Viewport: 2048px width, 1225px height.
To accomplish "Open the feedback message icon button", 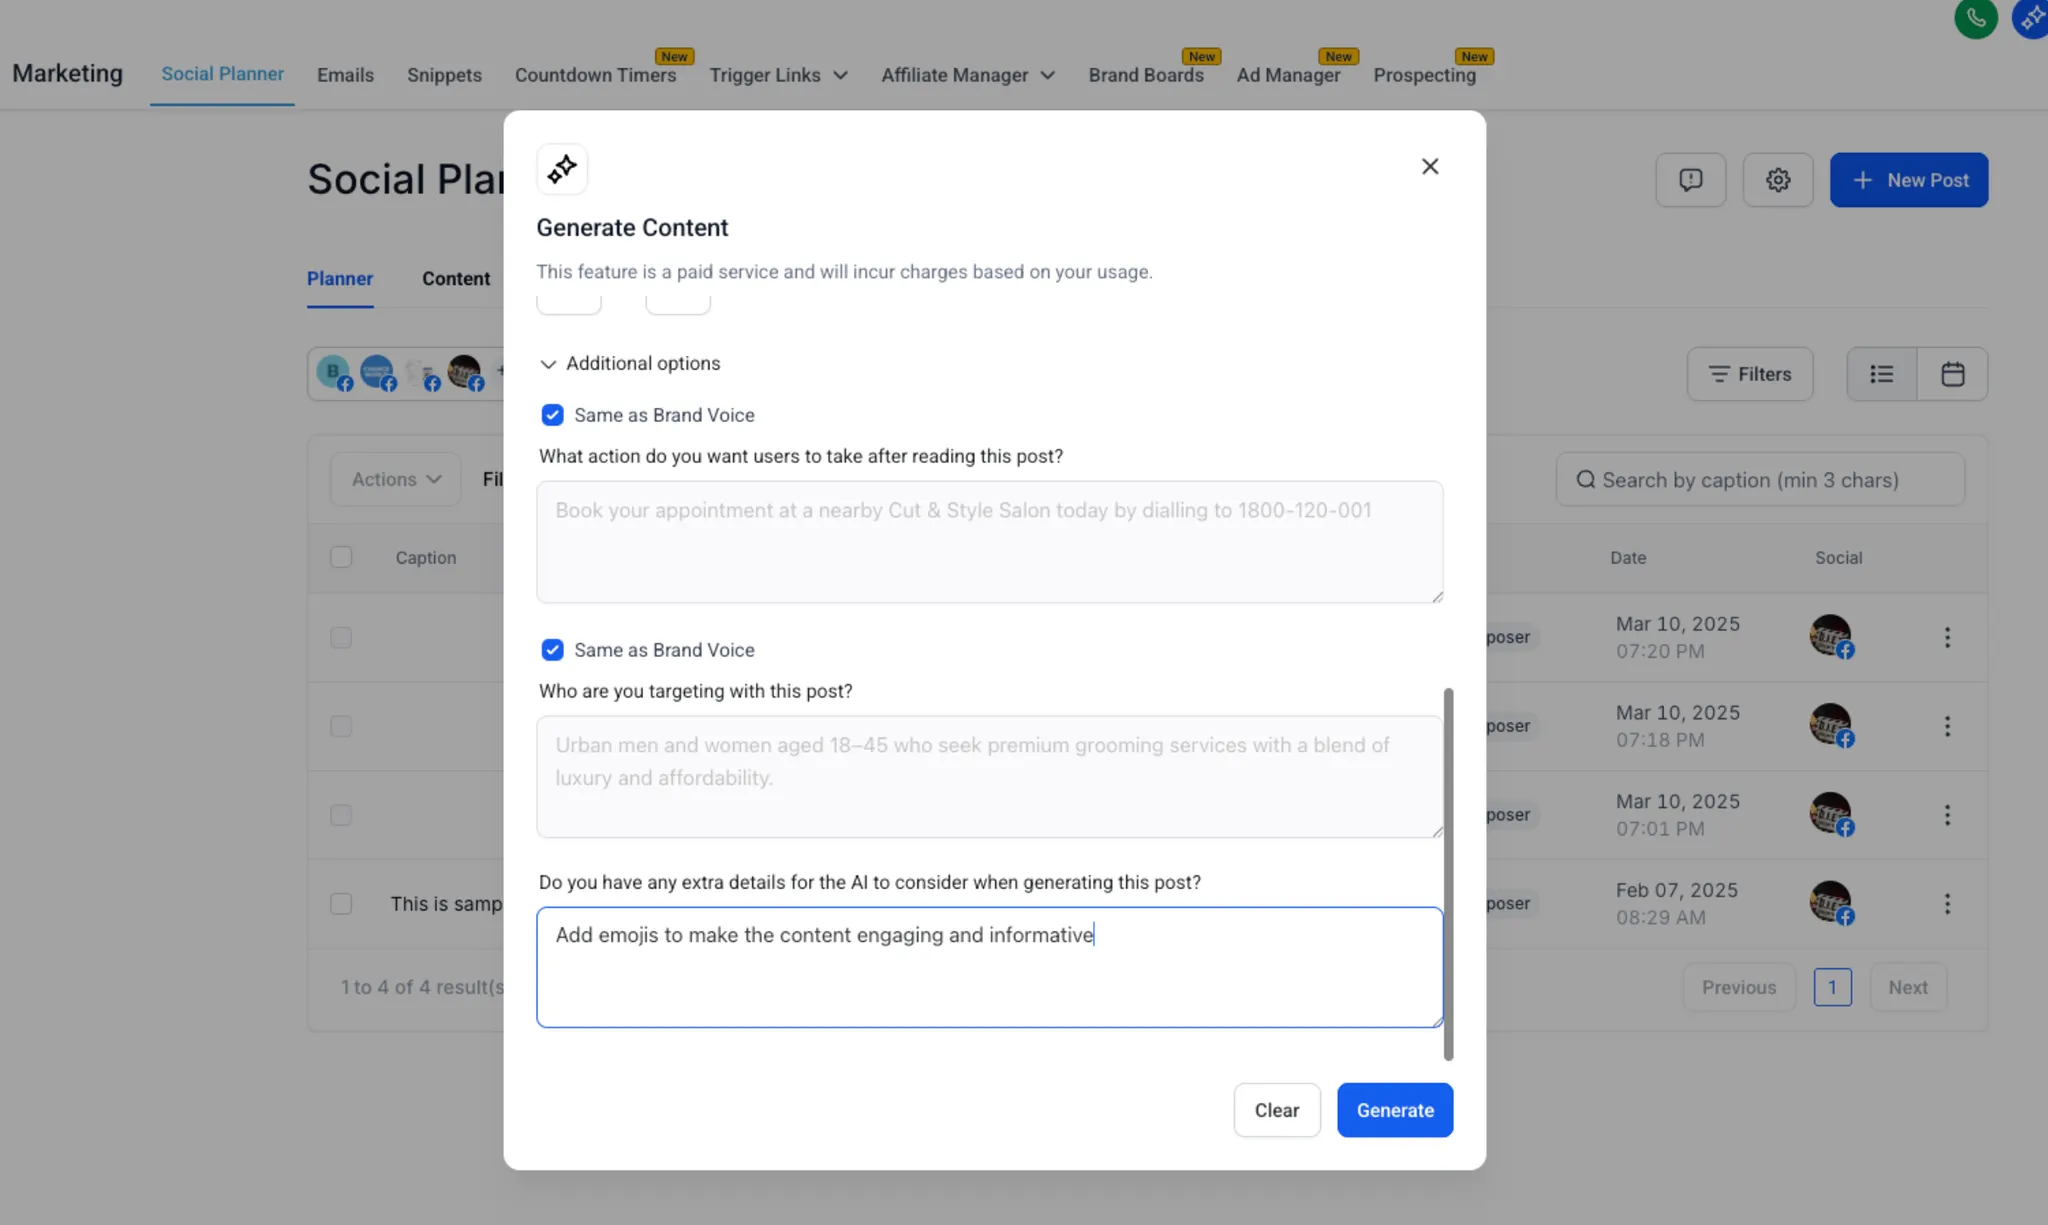I will 1690,180.
